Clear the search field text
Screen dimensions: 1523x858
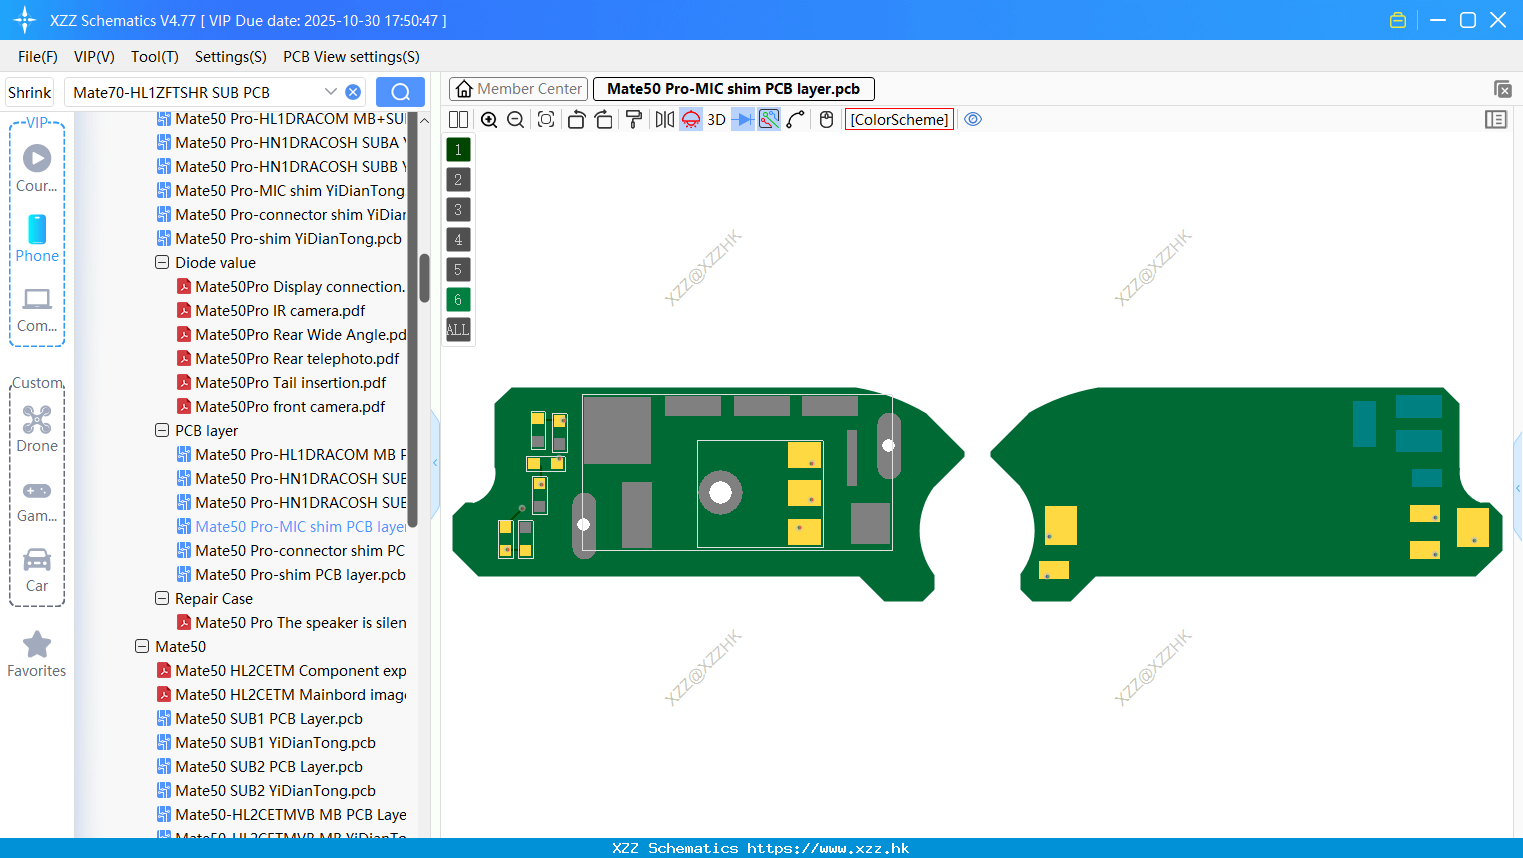[353, 92]
